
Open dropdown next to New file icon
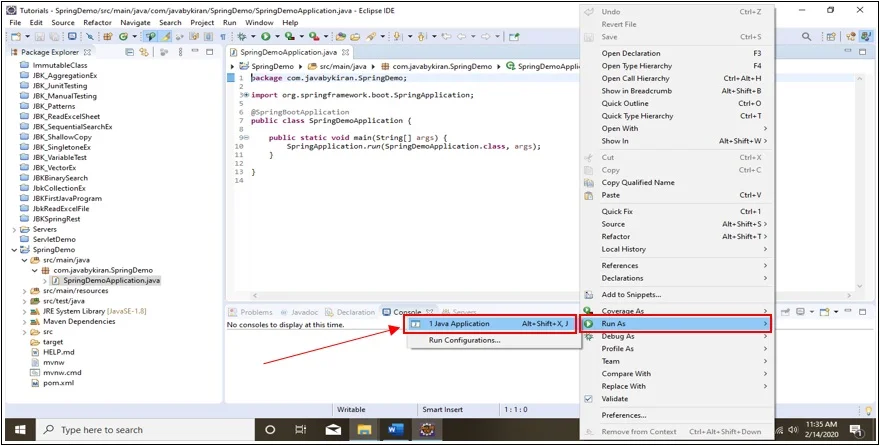click(28, 36)
